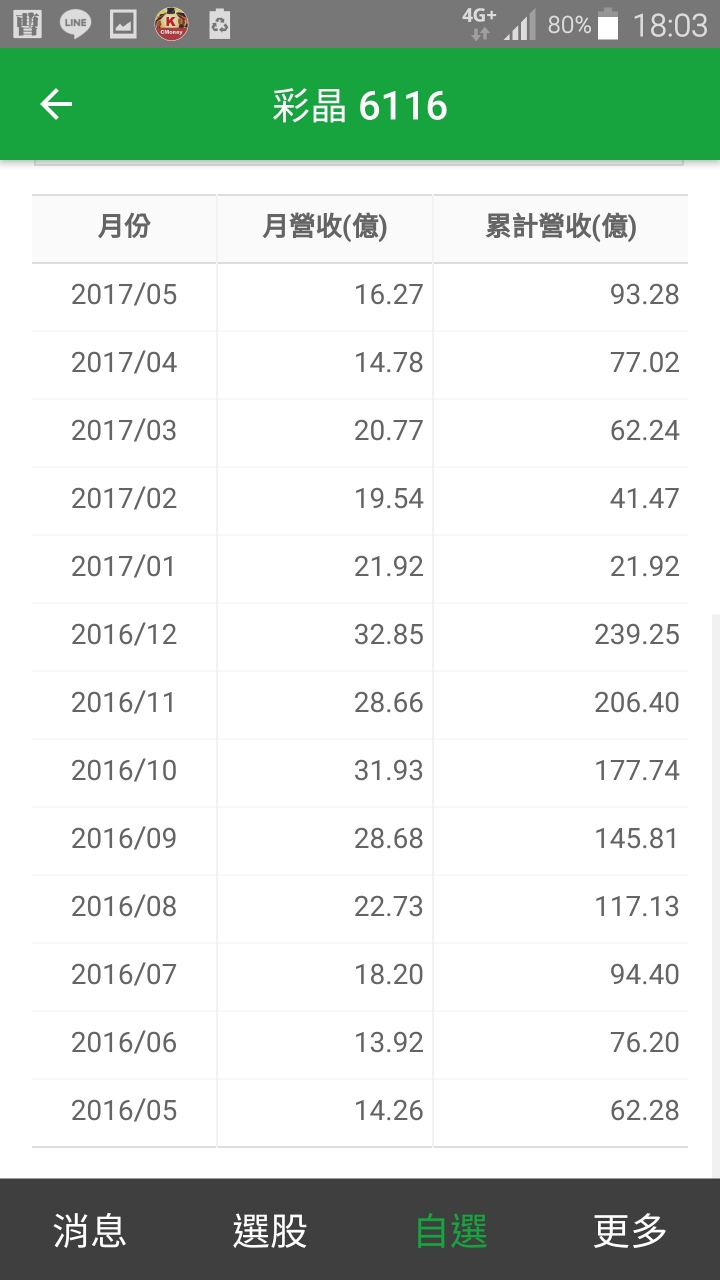Tap the leftmost notification icon in status bar
Screen dimensions: 720x1280
pos(27,24)
